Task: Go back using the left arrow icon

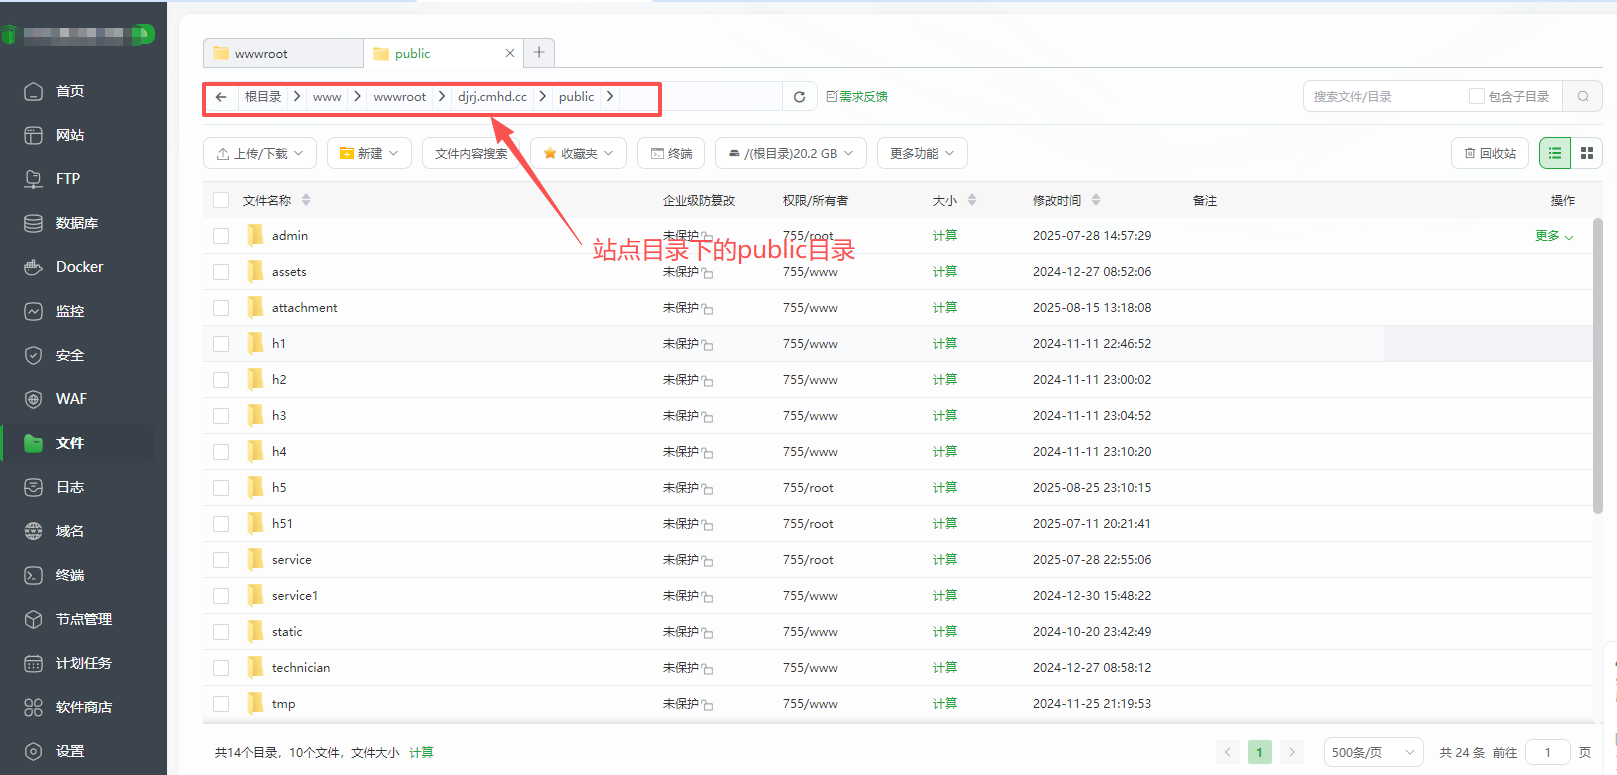Action: point(221,97)
